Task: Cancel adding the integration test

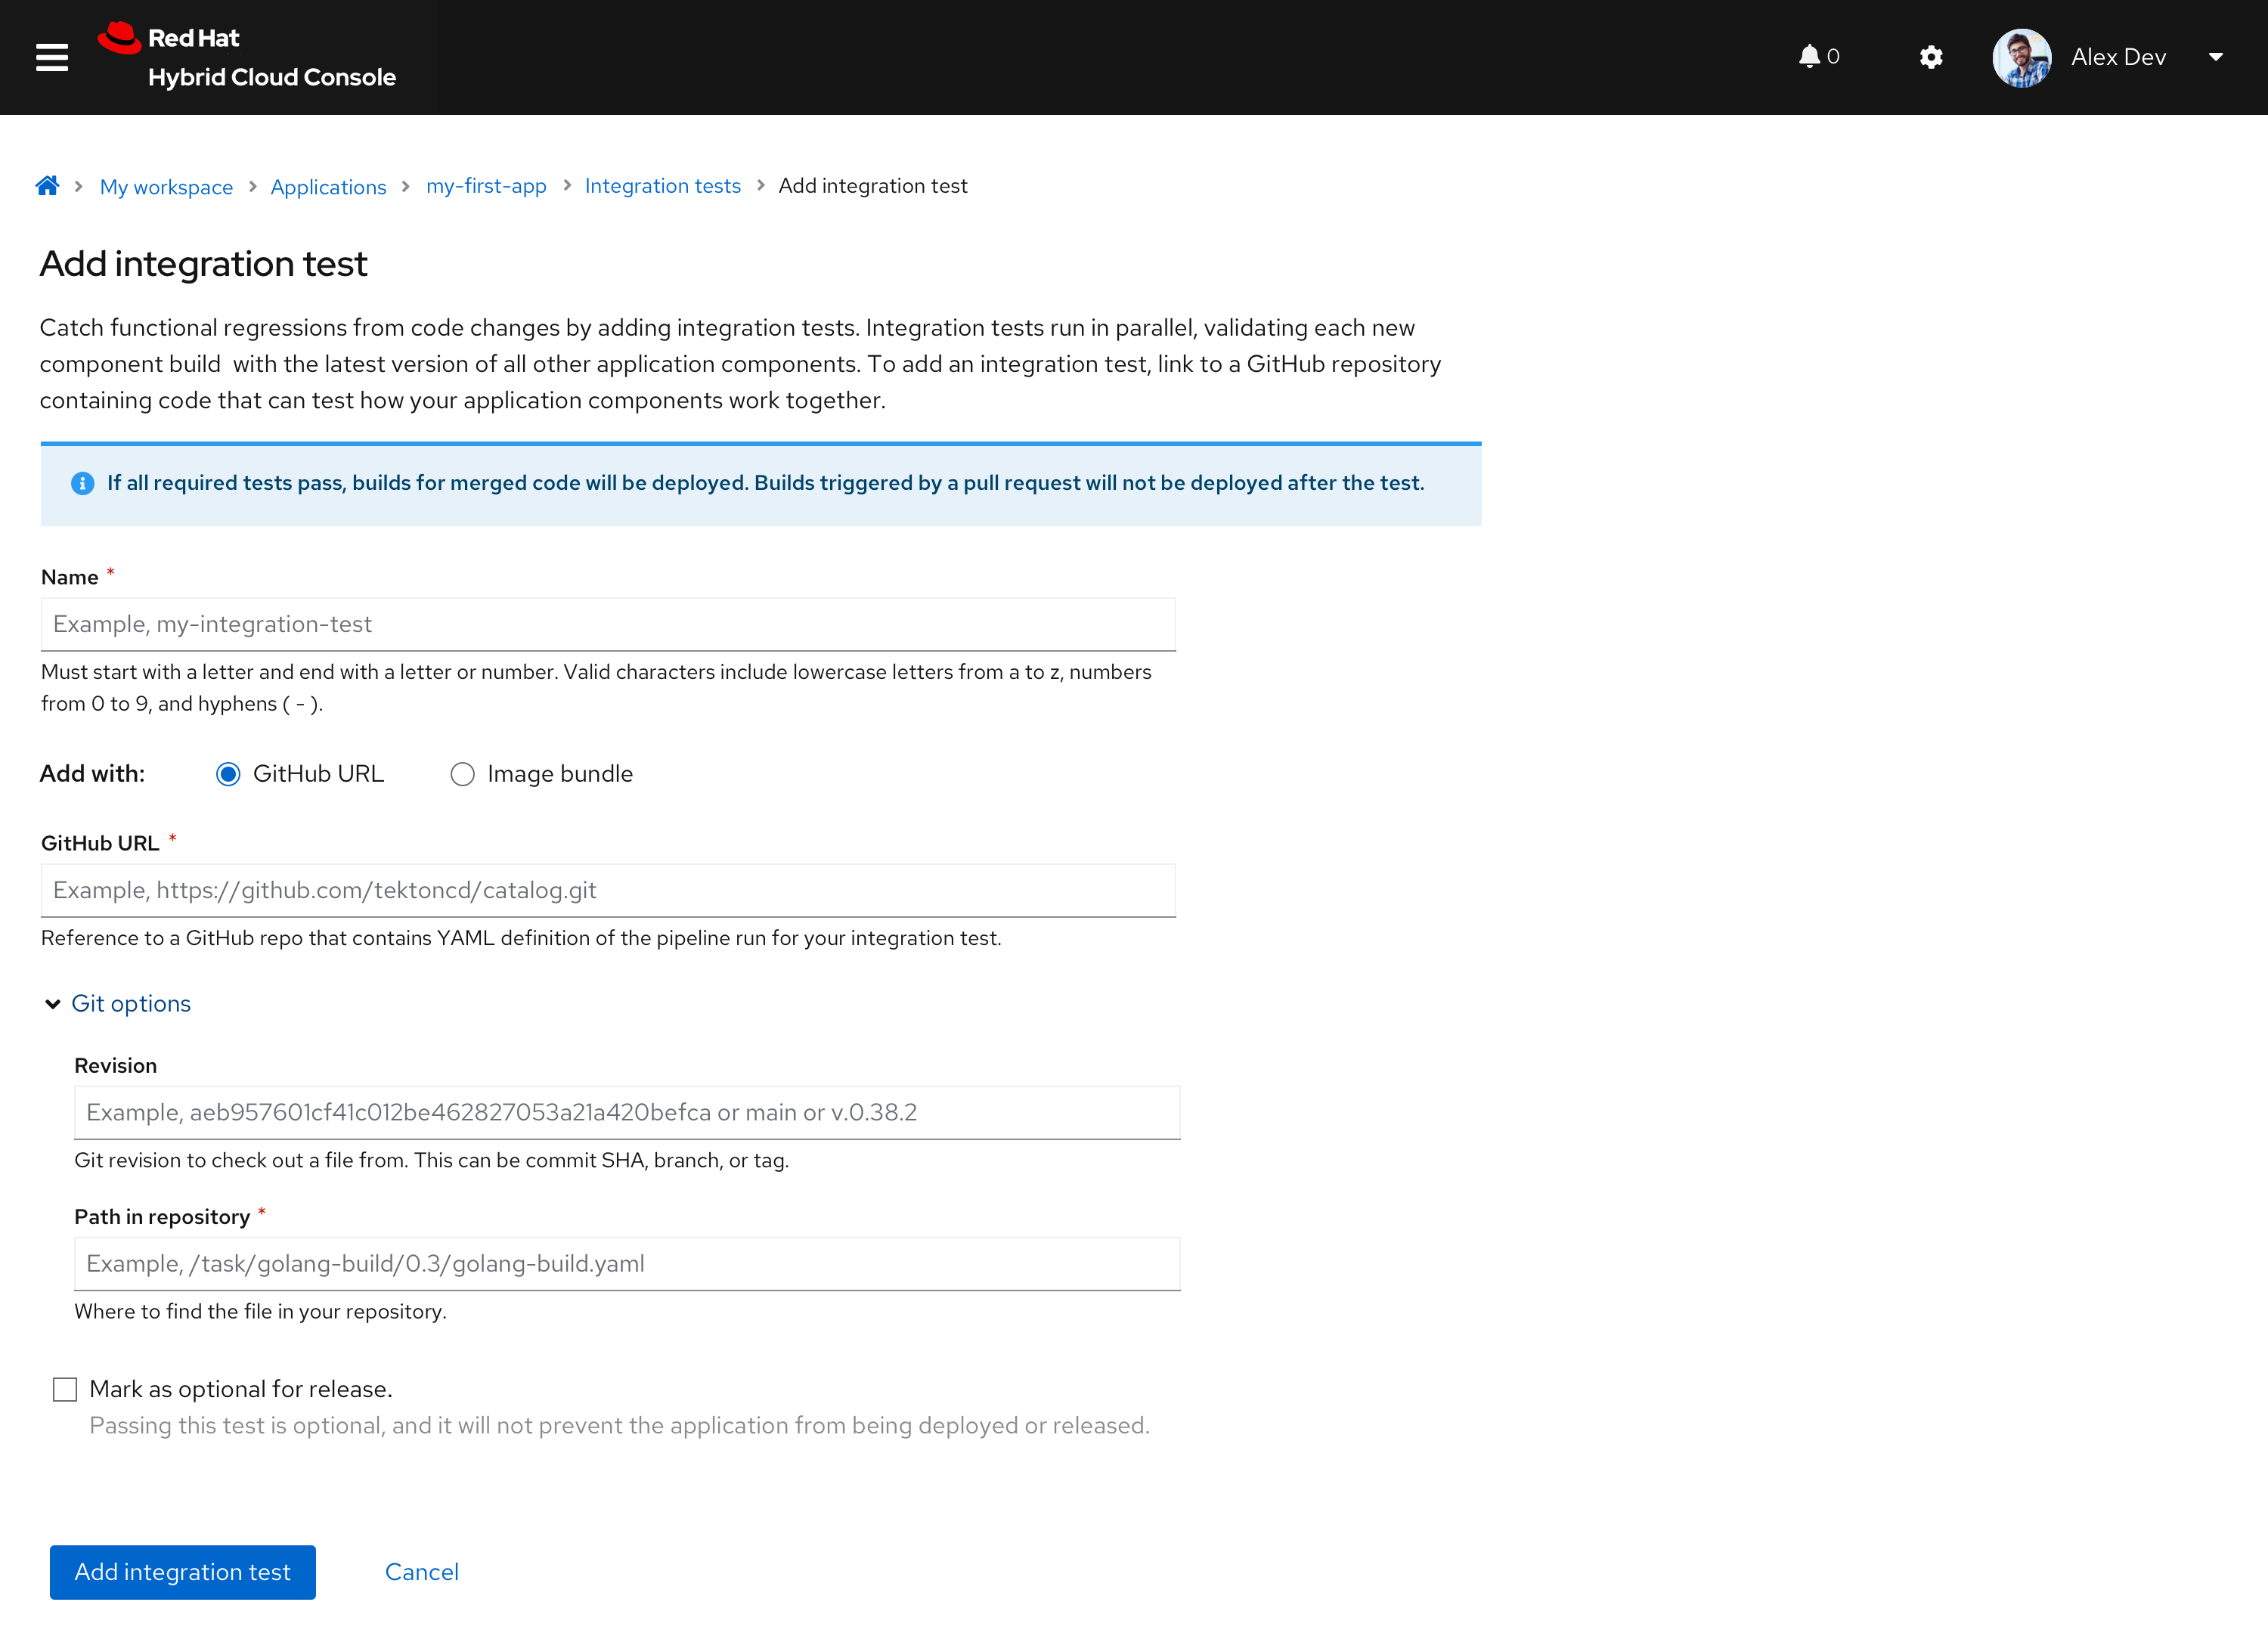Action: click(x=421, y=1572)
